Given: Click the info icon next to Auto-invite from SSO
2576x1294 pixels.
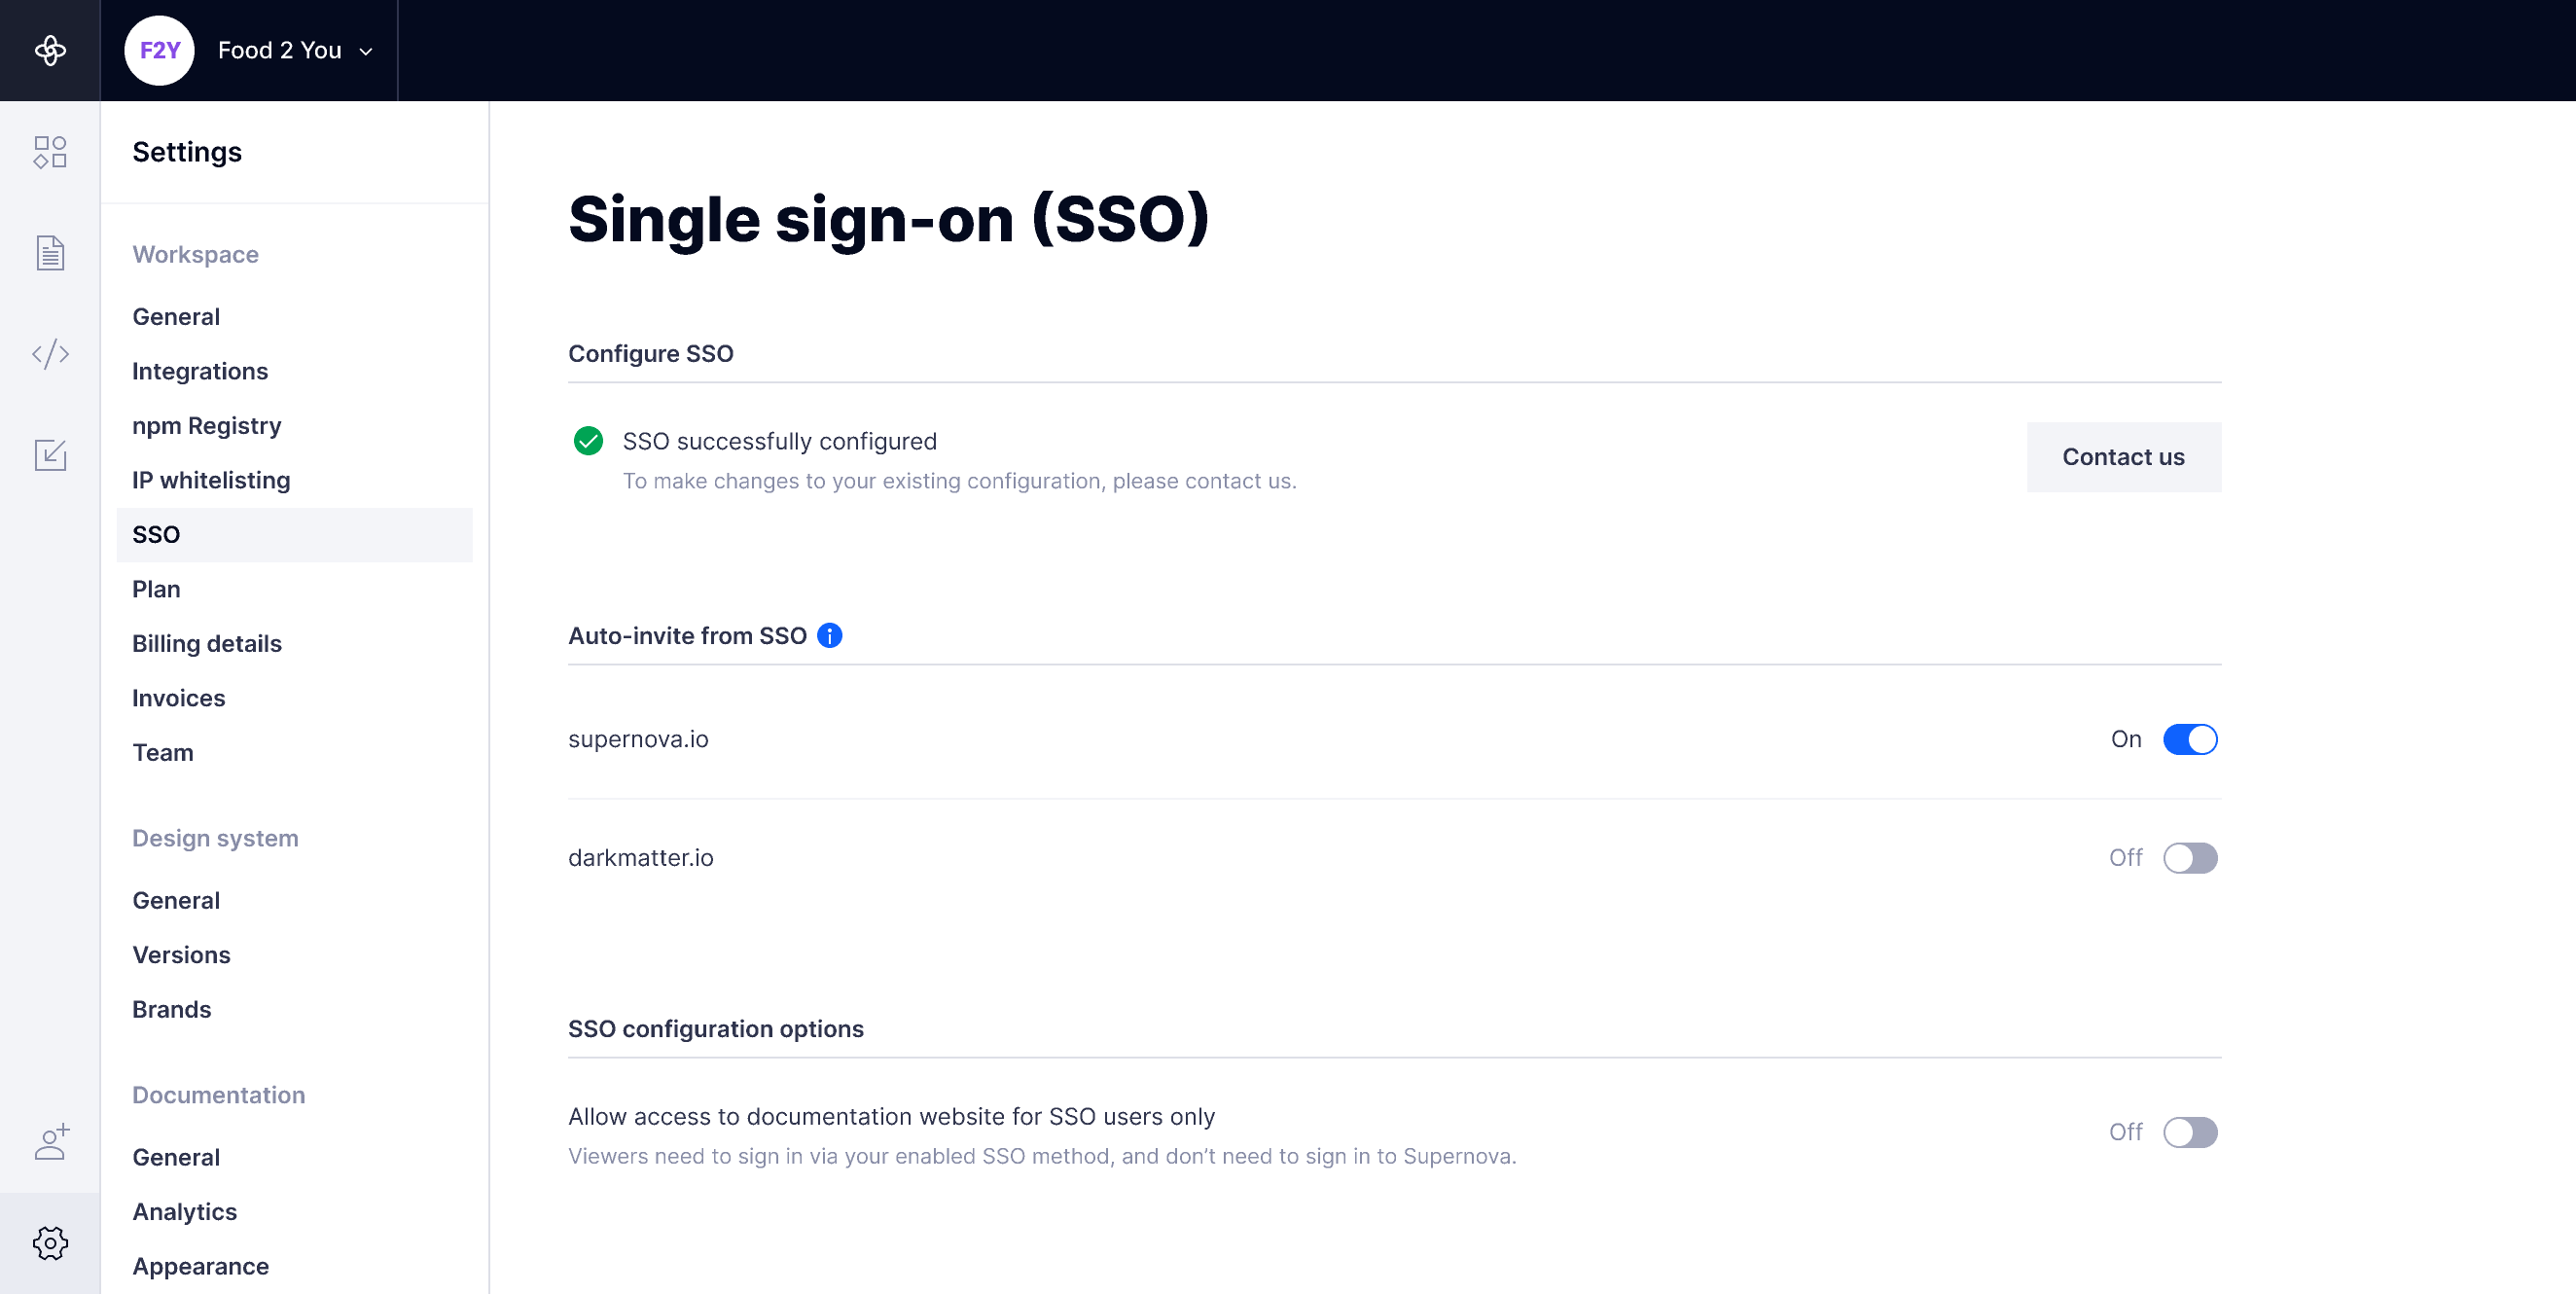Looking at the screenshot, I should pyautogui.click(x=829, y=636).
